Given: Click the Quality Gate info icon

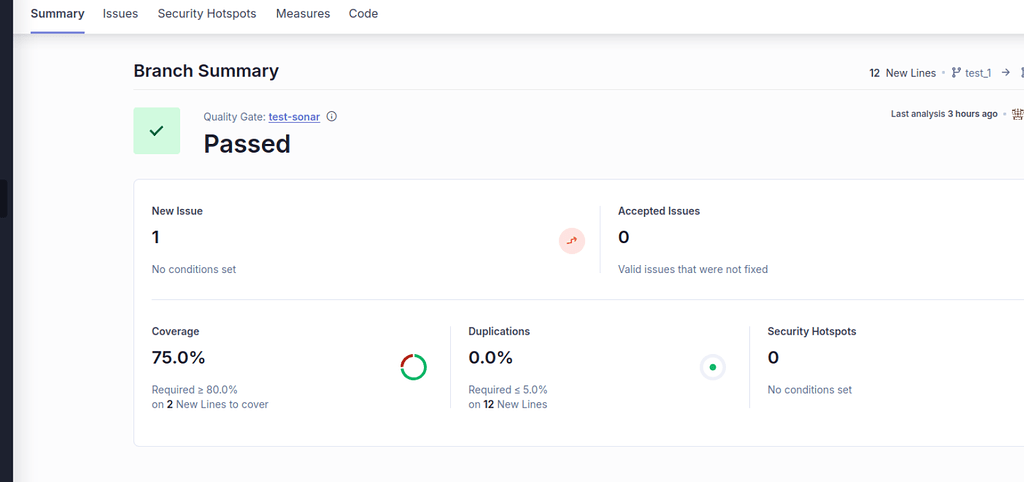Looking at the screenshot, I should (332, 117).
